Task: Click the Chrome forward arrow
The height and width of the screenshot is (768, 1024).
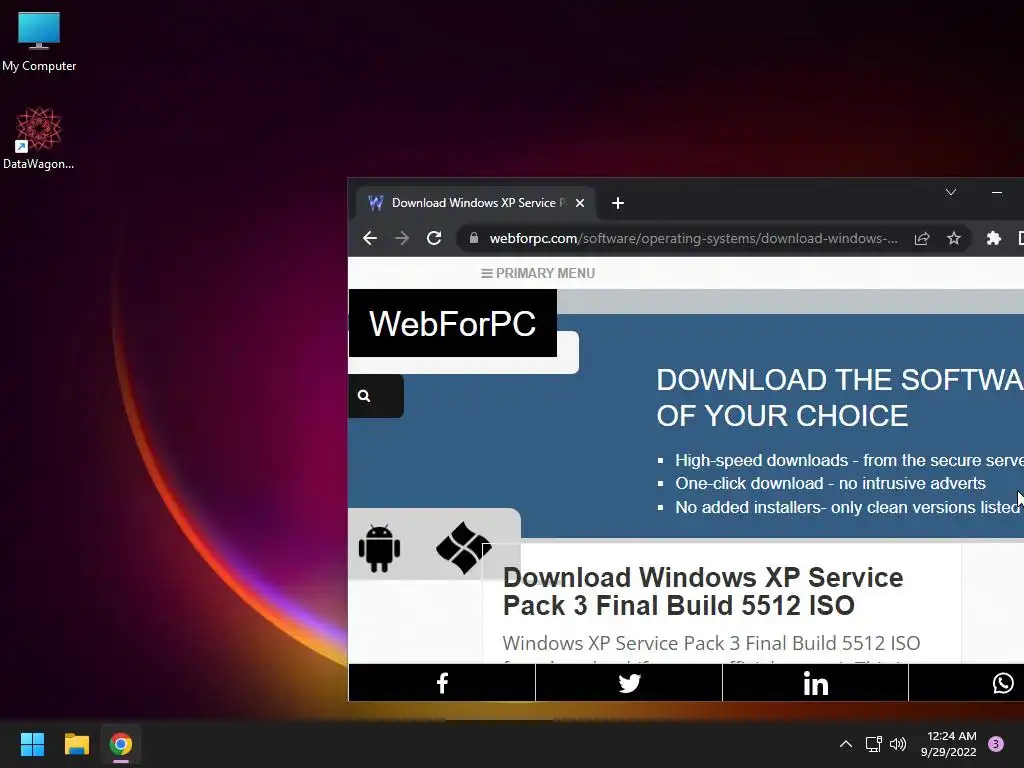Action: coord(402,238)
